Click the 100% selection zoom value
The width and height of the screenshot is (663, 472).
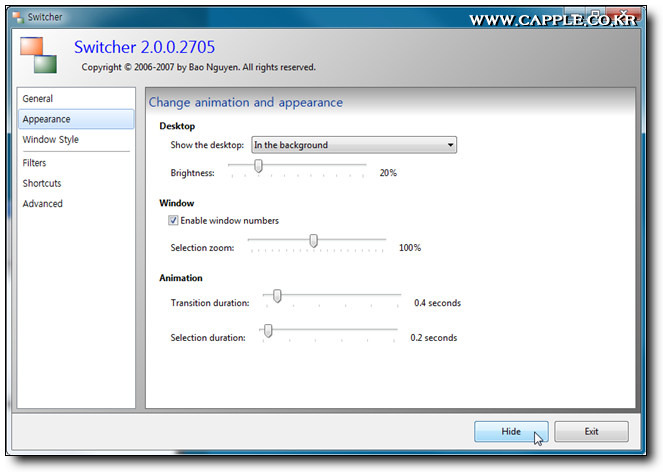coord(410,248)
